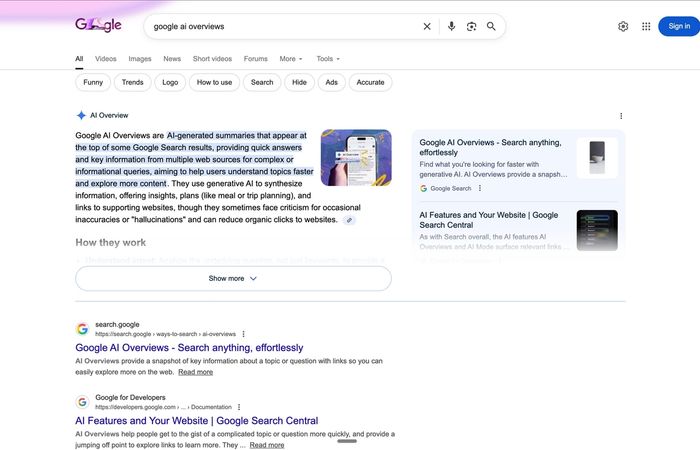The width and height of the screenshot is (700, 450).
Task: Click the Sign in button
Action: (679, 26)
